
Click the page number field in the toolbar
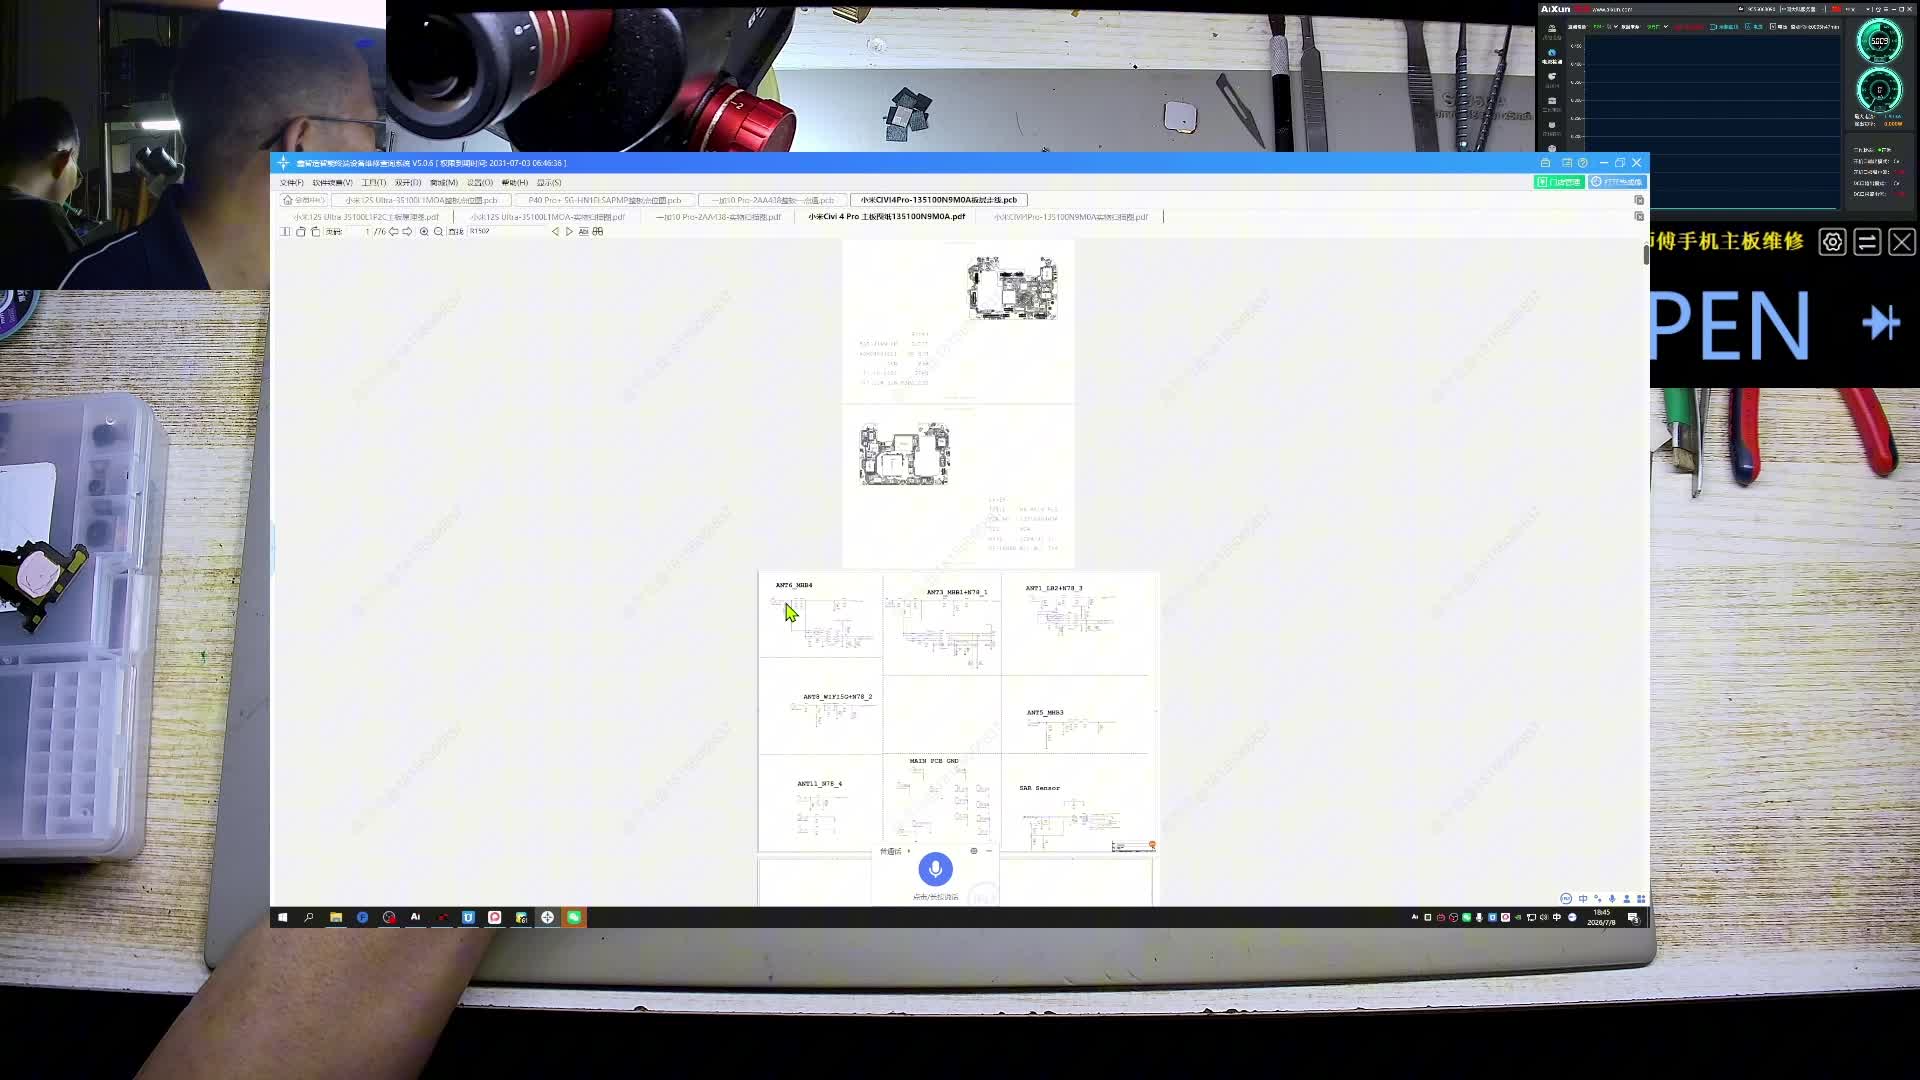(x=358, y=232)
